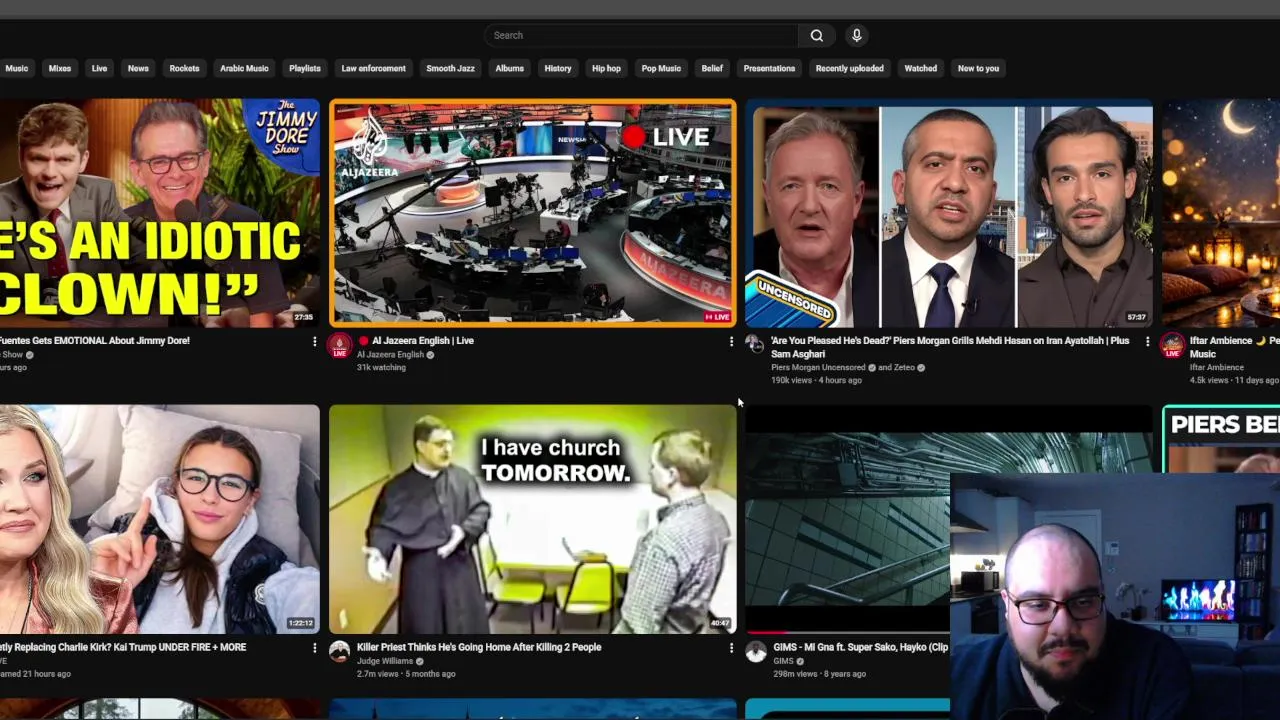Open three-dot menu for Killer Priest video
Image resolution: width=1280 pixels, height=720 pixels.
point(731,648)
